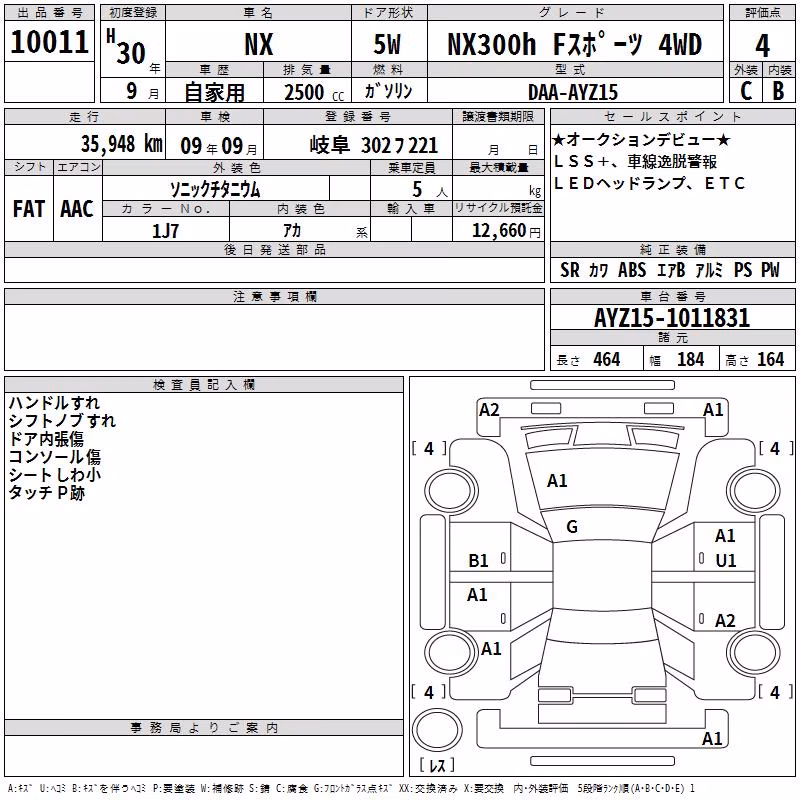Select displacement value 2500 cc

[x=314, y=92]
